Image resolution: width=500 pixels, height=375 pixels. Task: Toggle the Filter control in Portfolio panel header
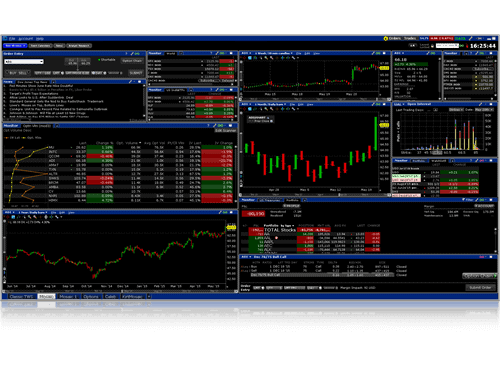pyautogui.click(x=468, y=200)
